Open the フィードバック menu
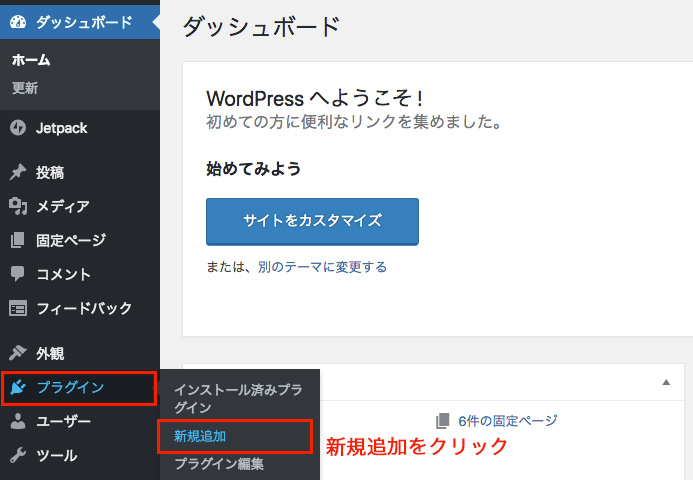The image size is (693, 480). coord(80,308)
